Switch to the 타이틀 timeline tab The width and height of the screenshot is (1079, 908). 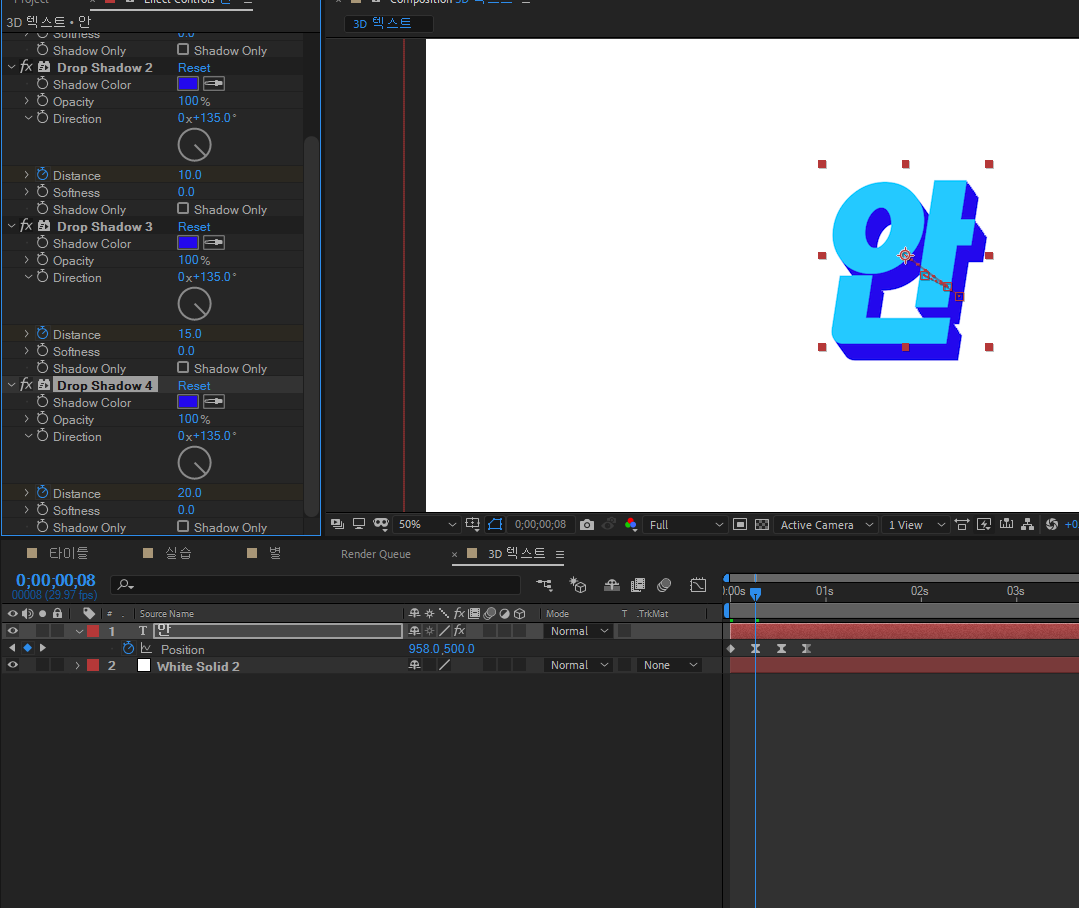(x=68, y=553)
